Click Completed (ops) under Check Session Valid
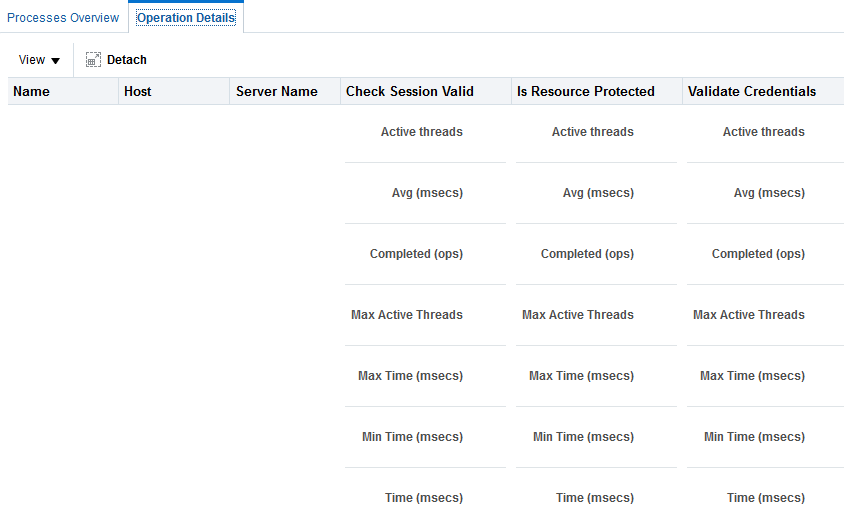The width and height of the screenshot is (844, 519). coord(416,254)
